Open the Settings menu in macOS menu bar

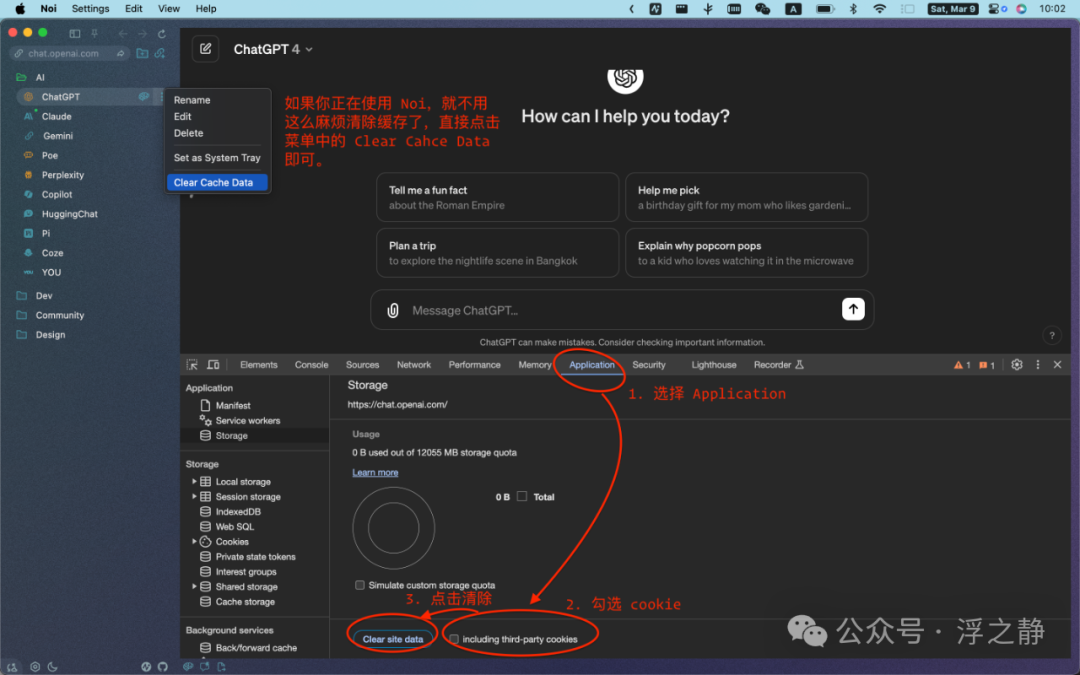click(x=90, y=8)
